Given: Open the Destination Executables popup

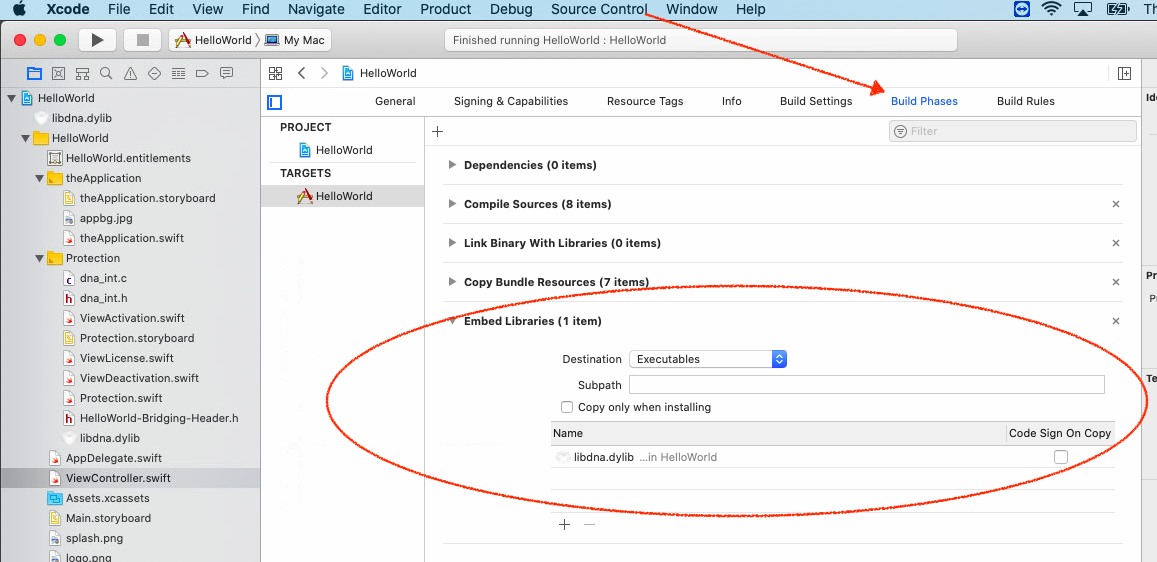Looking at the screenshot, I should pos(708,359).
